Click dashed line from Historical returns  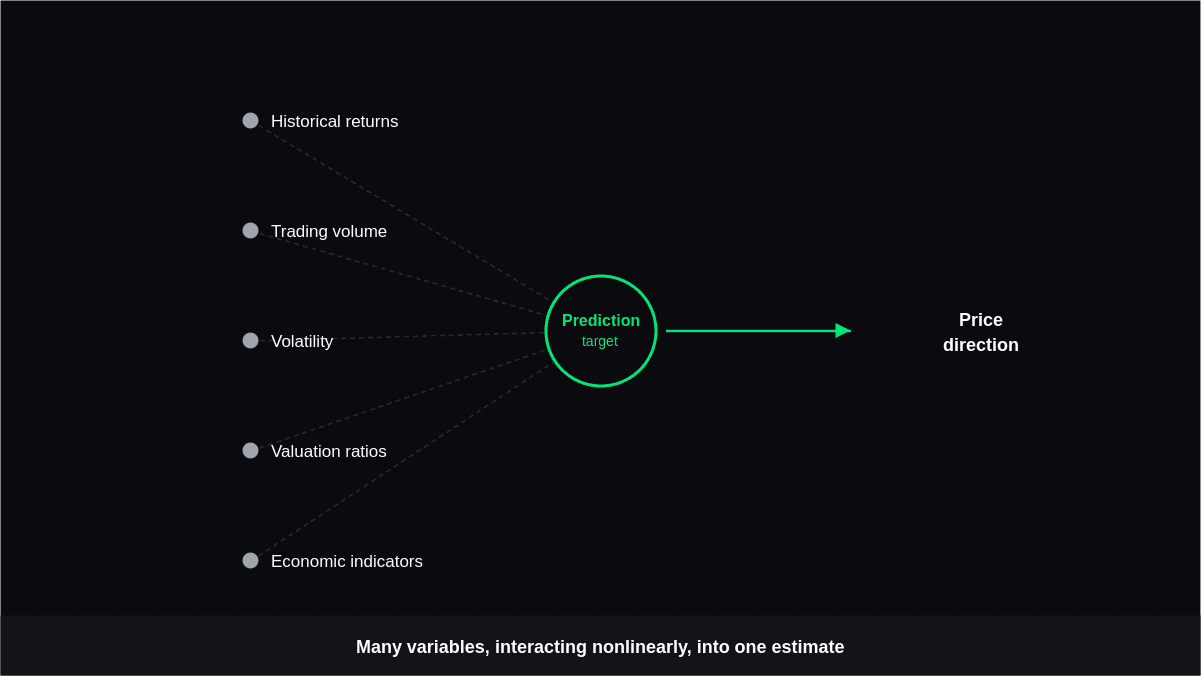(400, 210)
